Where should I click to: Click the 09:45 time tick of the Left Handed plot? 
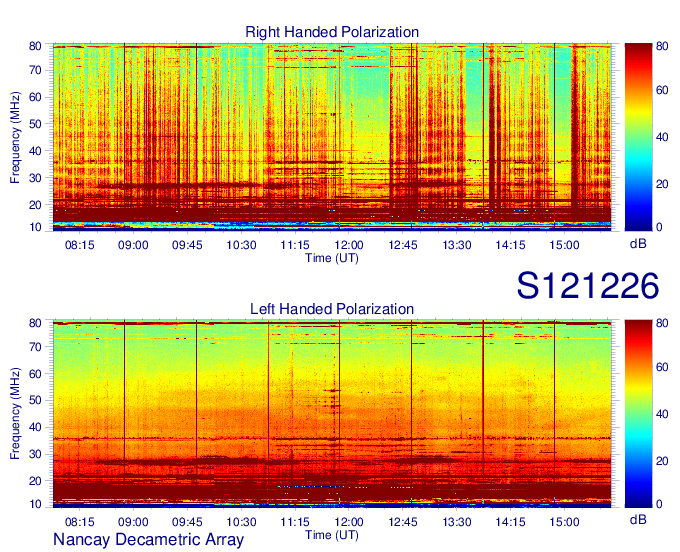187,523
